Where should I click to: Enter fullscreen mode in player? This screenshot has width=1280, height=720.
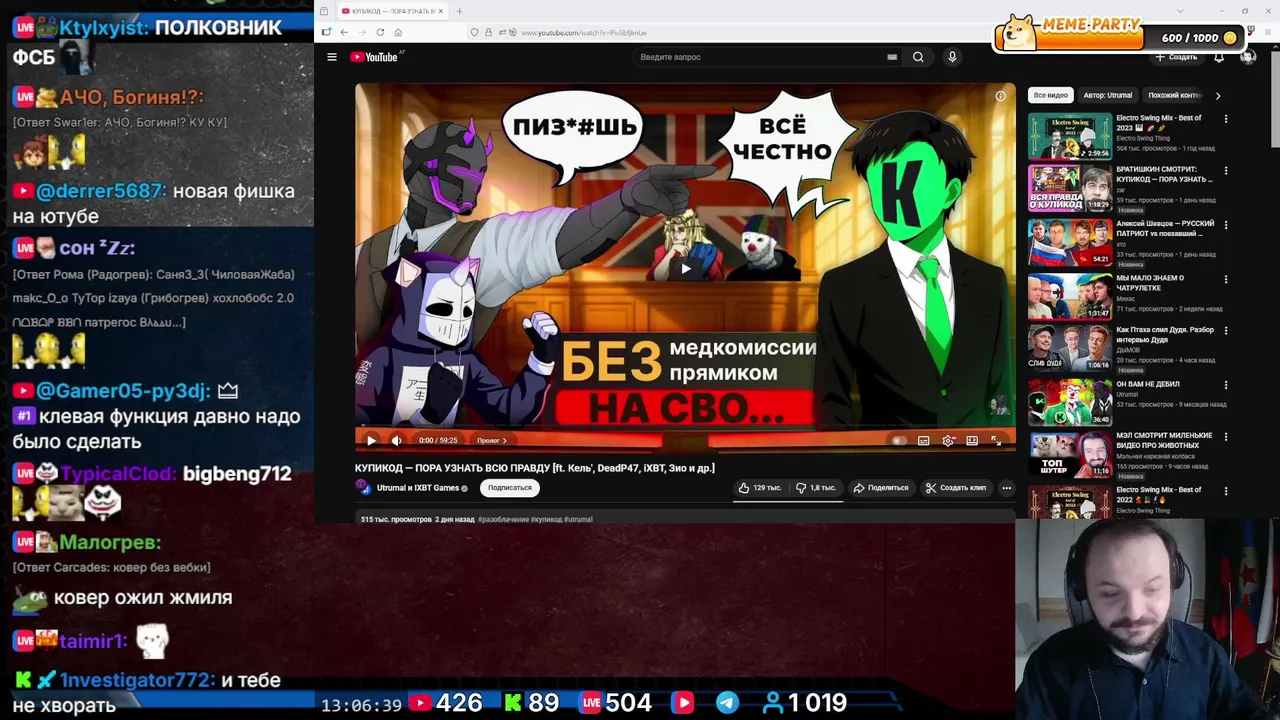coord(996,440)
